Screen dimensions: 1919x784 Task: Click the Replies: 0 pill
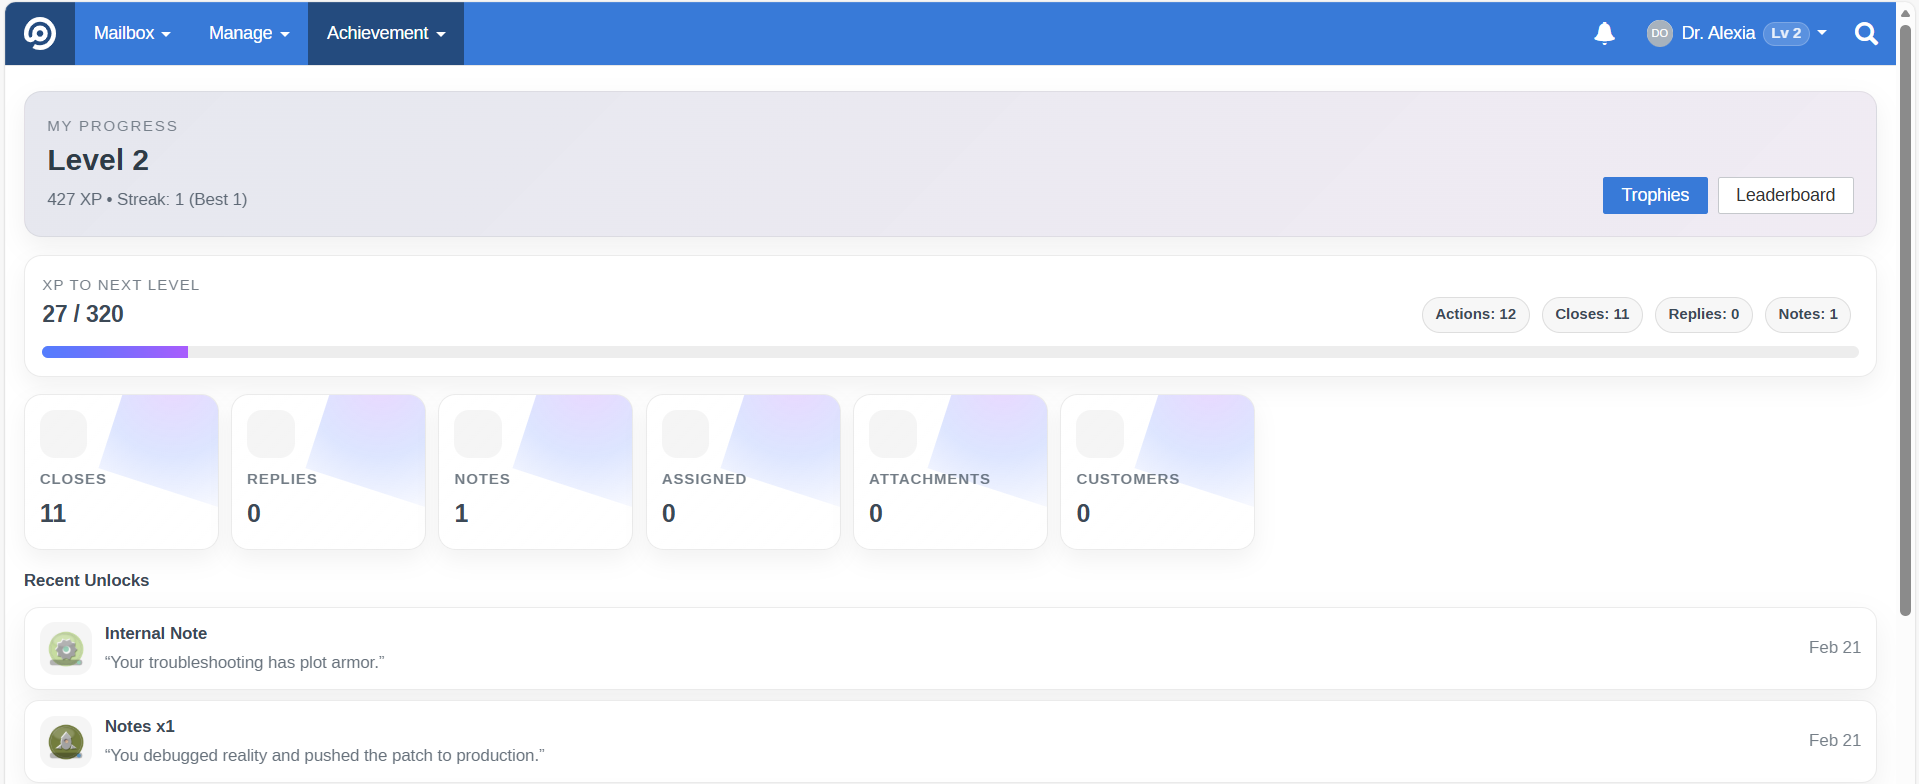pos(1703,314)
